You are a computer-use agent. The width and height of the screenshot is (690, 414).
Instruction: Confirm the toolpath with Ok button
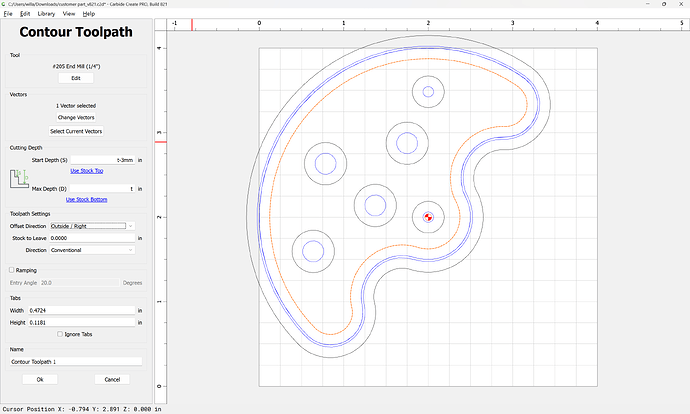pos(40,380)
